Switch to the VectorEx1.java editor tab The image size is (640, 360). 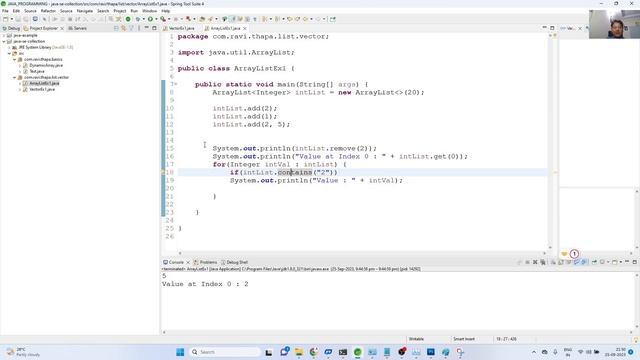pos(179,28)
